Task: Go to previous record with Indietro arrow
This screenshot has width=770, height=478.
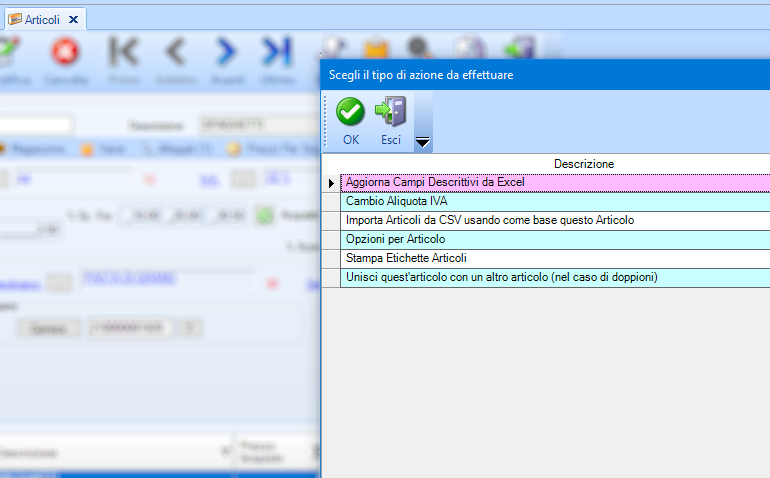Action: (175, 52)
